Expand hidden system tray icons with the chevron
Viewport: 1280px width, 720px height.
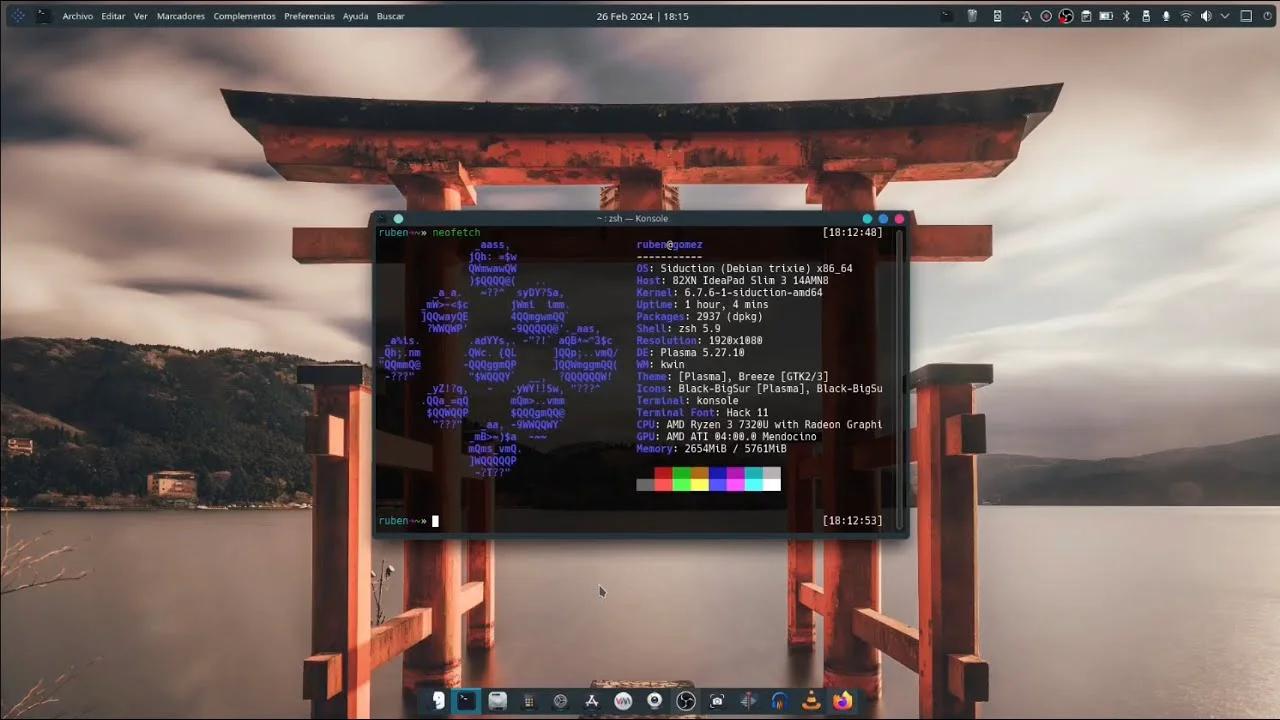(x=1224, y=16)
